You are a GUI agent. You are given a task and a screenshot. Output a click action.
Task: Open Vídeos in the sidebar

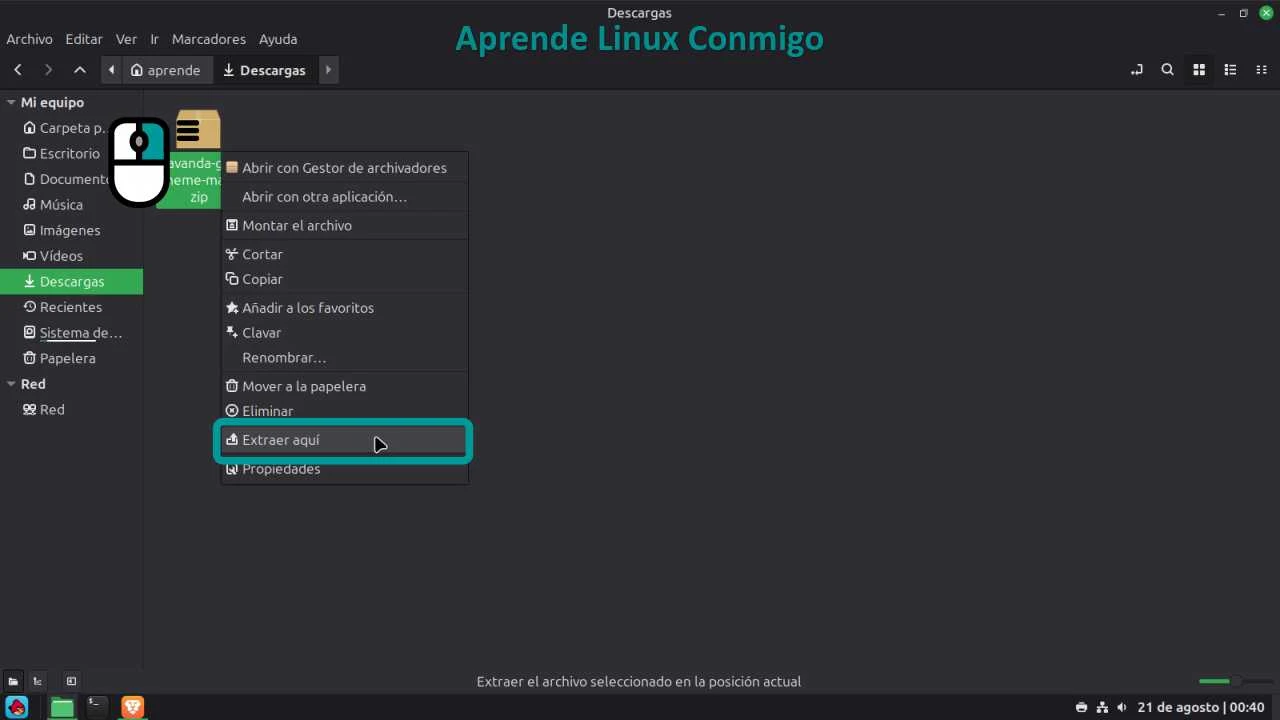(71, 256)
